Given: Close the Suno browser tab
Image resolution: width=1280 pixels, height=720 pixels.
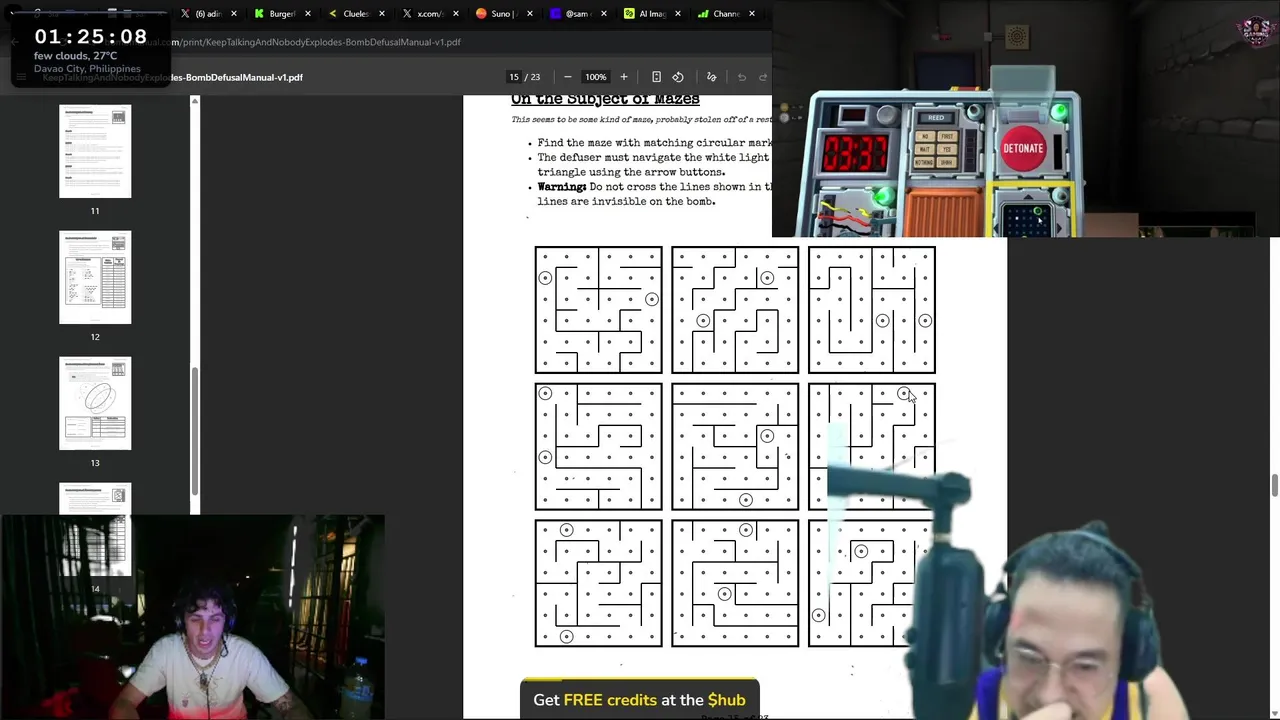Looking at the screenshot, I should tap(529, 14).
